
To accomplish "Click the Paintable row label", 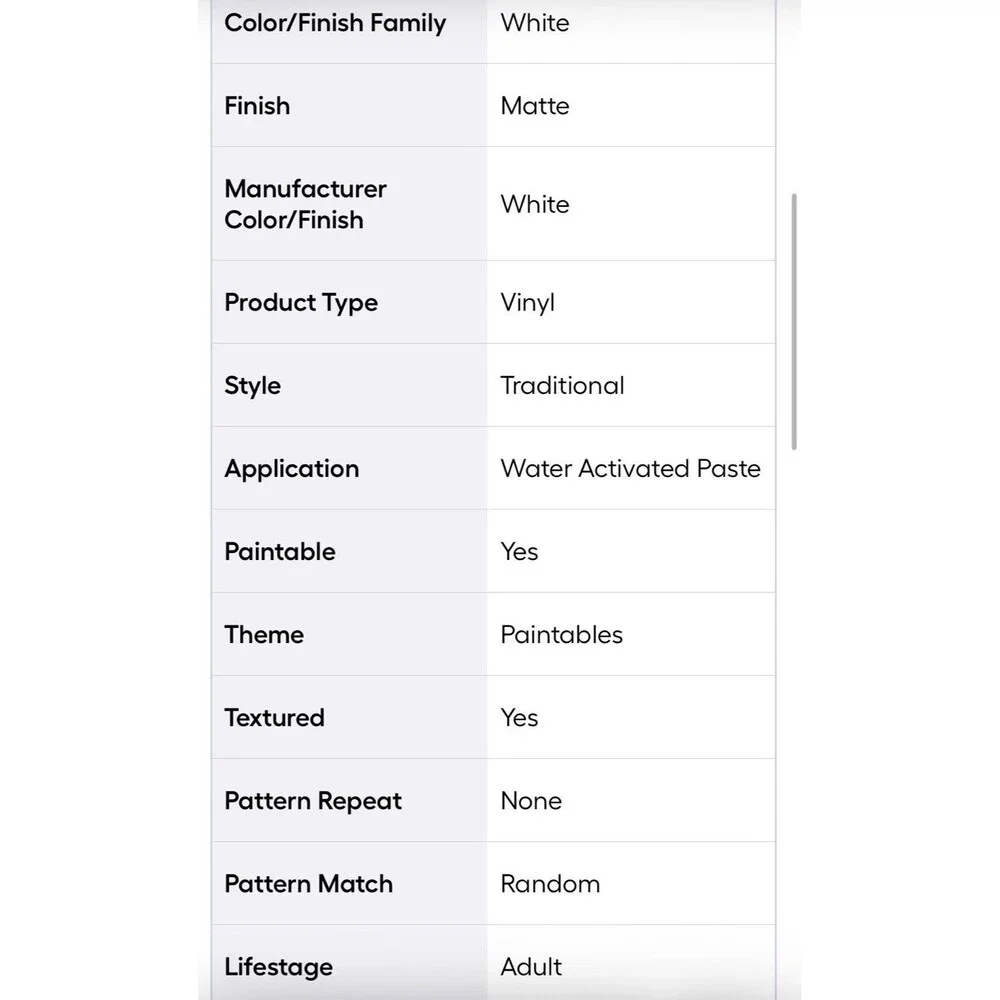I will pyautogui.click(x=279, y=552).
